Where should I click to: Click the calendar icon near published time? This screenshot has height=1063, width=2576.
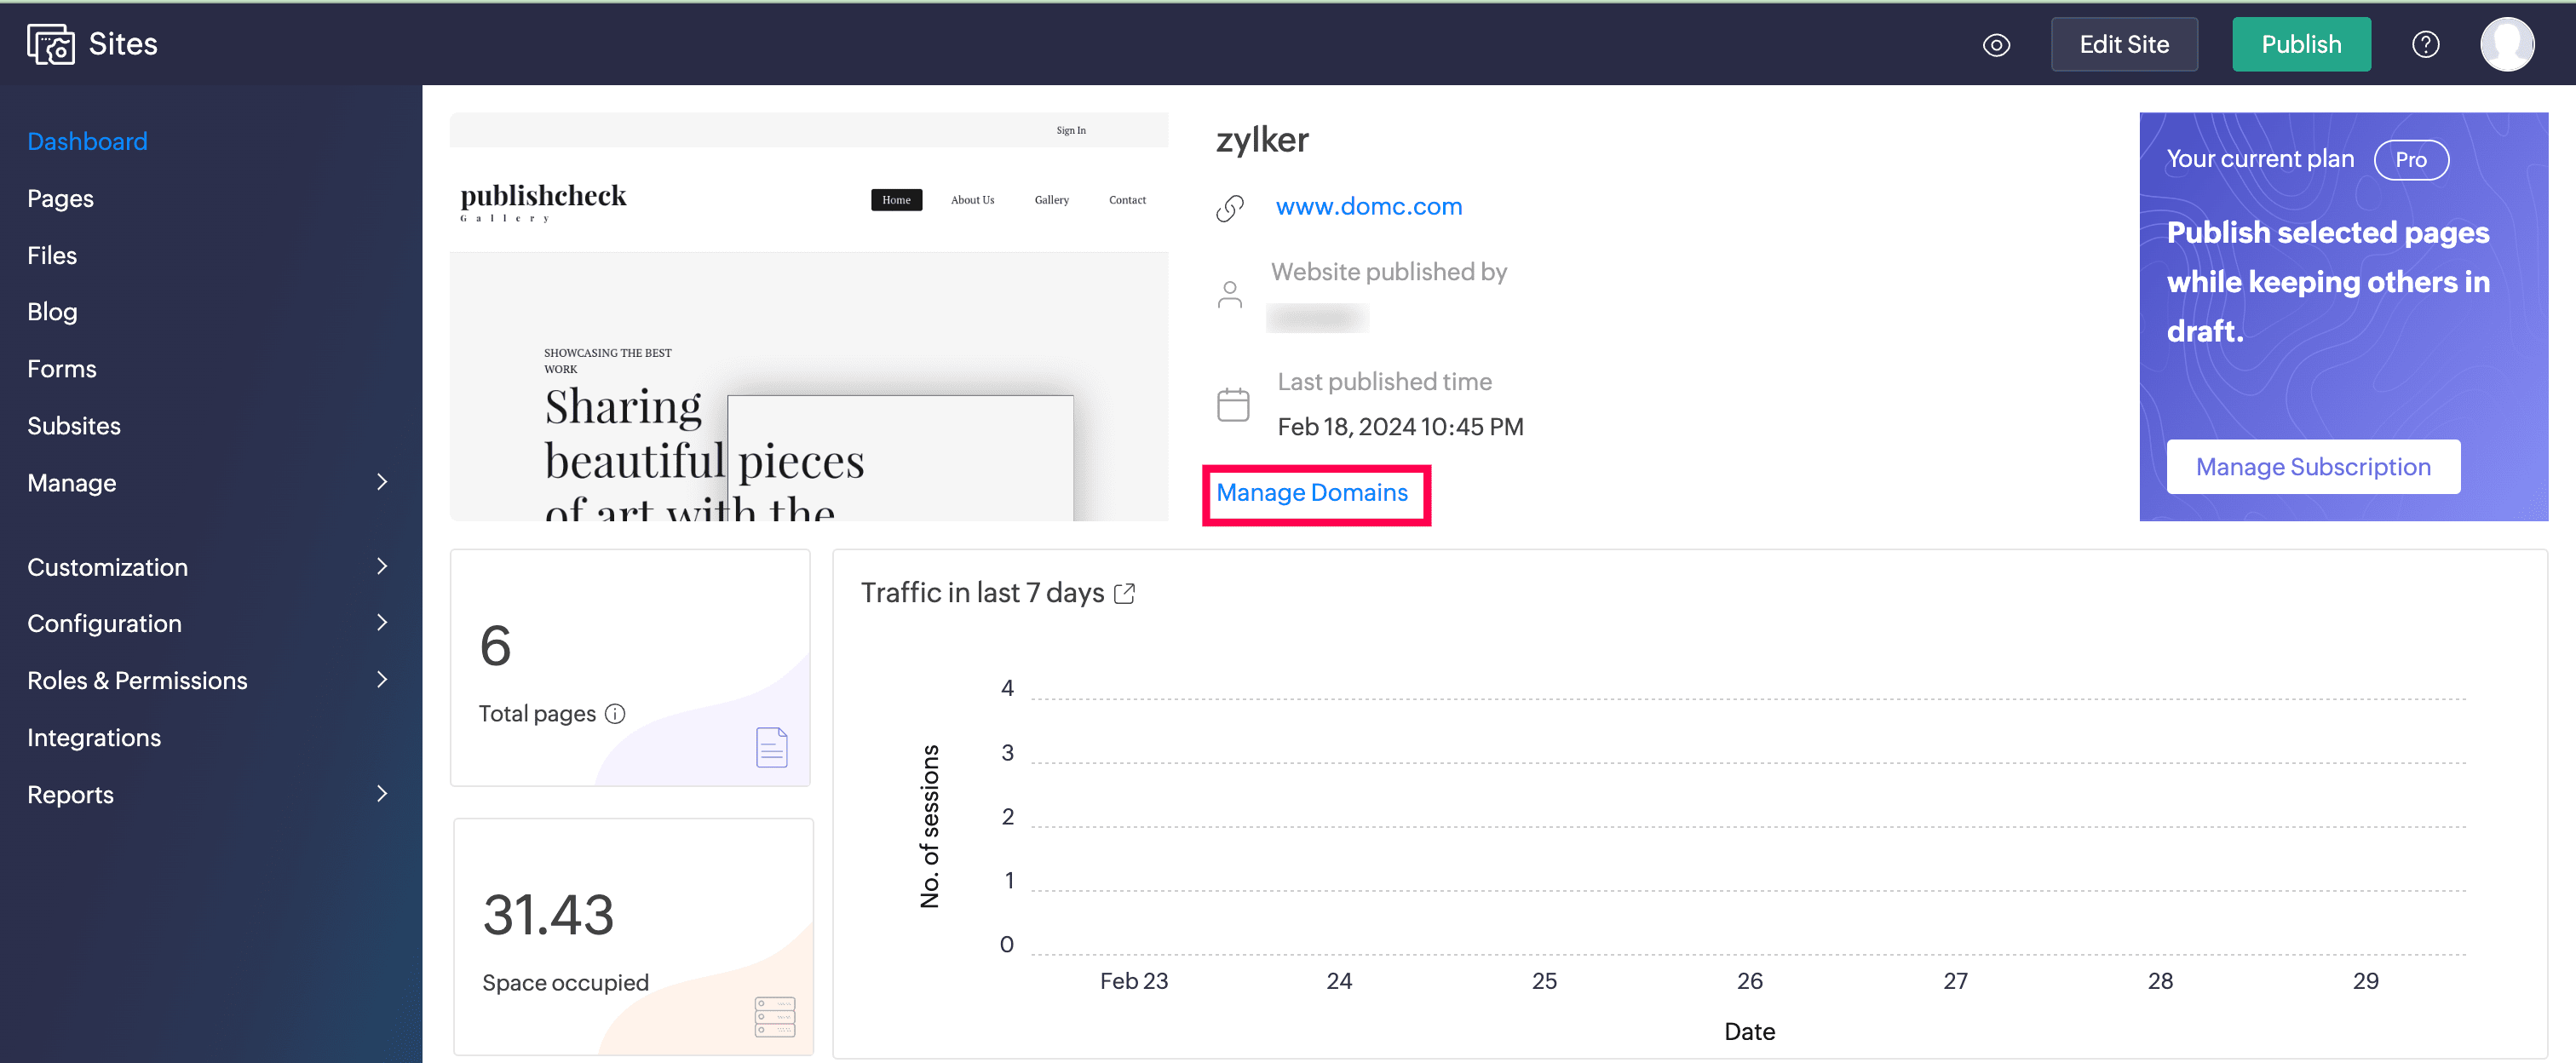(1233, 405)
